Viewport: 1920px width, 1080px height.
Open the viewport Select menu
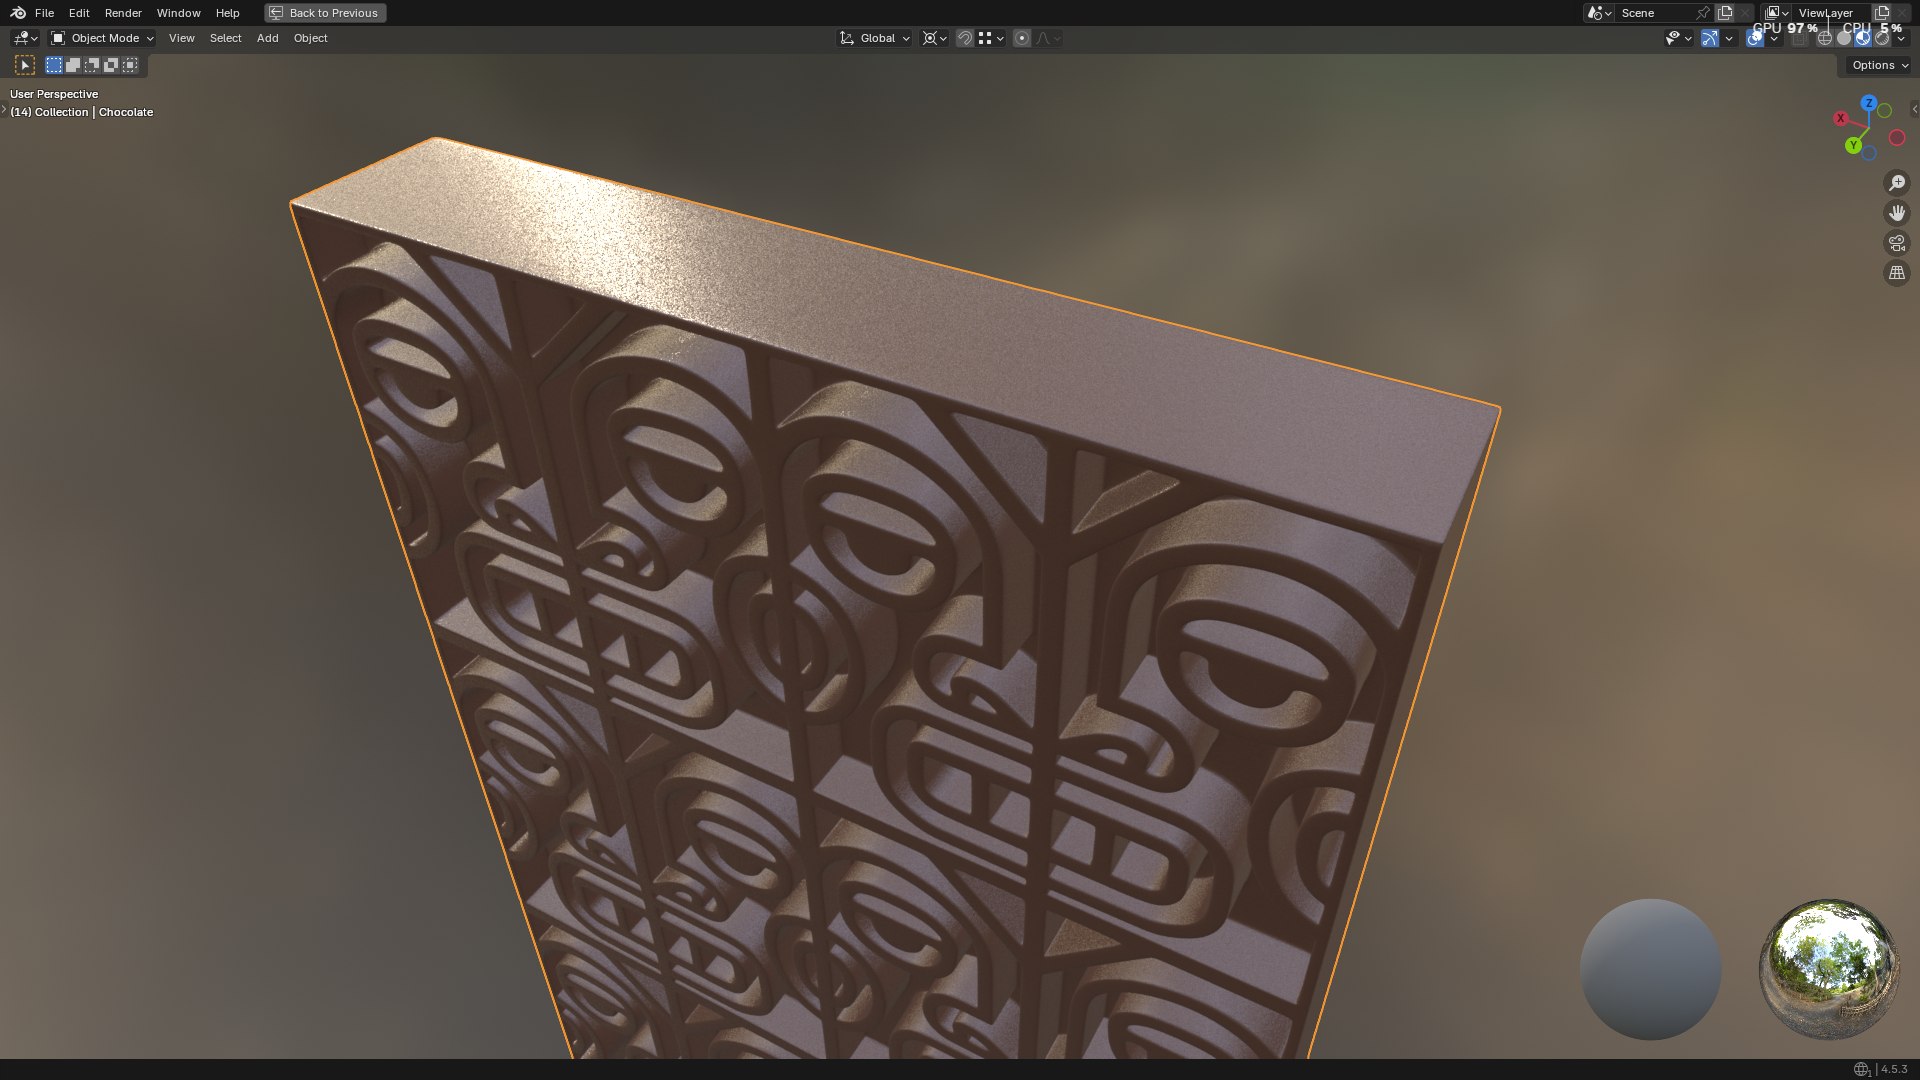point(225,38)
